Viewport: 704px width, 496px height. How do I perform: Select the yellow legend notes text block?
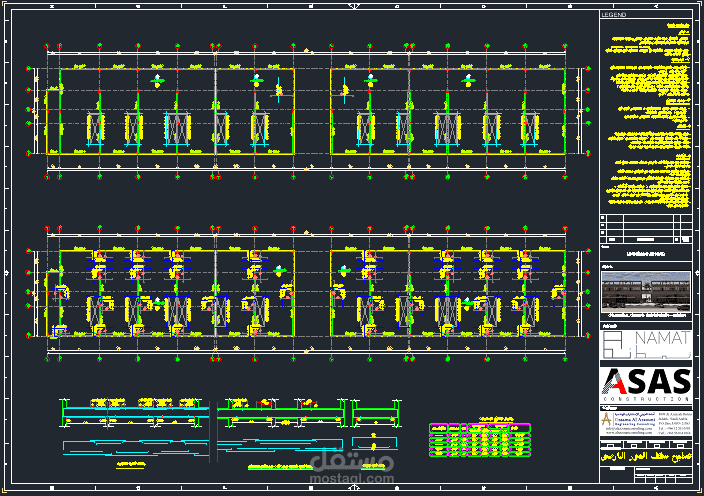click(649, 115)
